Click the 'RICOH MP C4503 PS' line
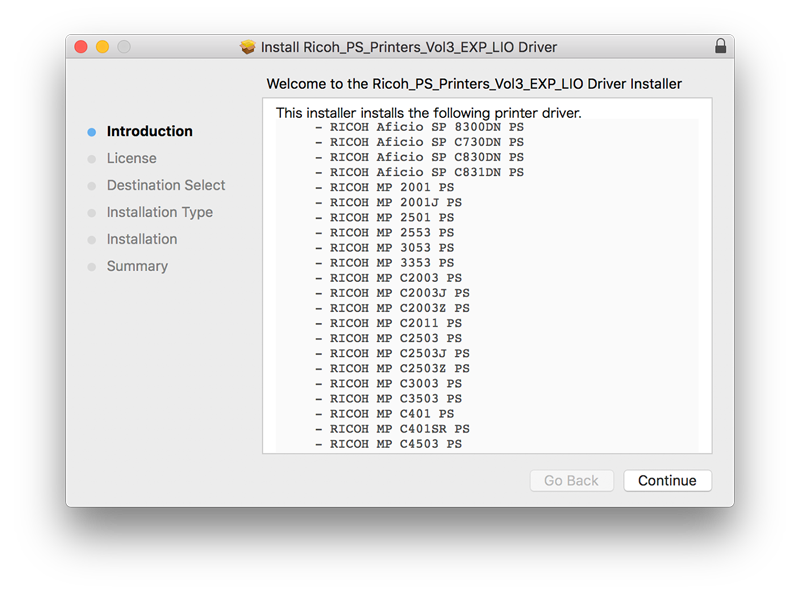 388,444
